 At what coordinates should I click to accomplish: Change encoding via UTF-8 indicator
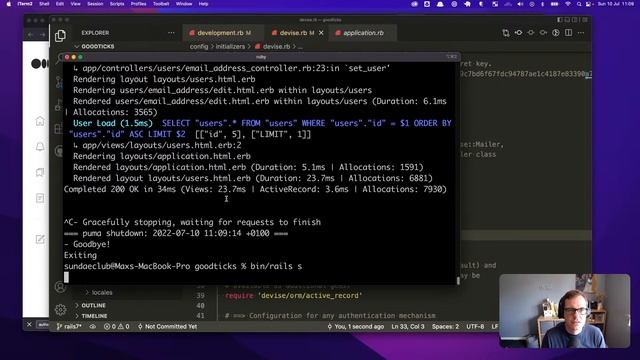pyautogui.click(x=475, y=327)
